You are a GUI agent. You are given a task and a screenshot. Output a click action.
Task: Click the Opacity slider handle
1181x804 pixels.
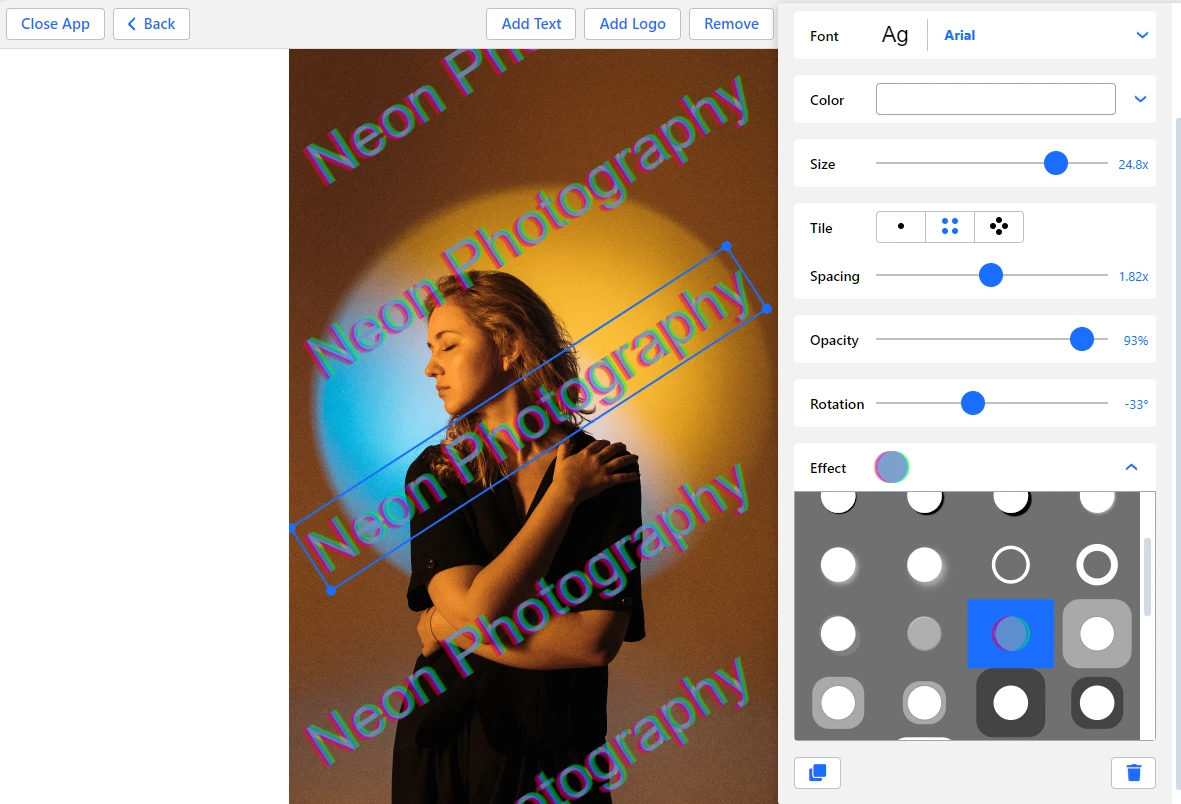[x=1081, y=339]
